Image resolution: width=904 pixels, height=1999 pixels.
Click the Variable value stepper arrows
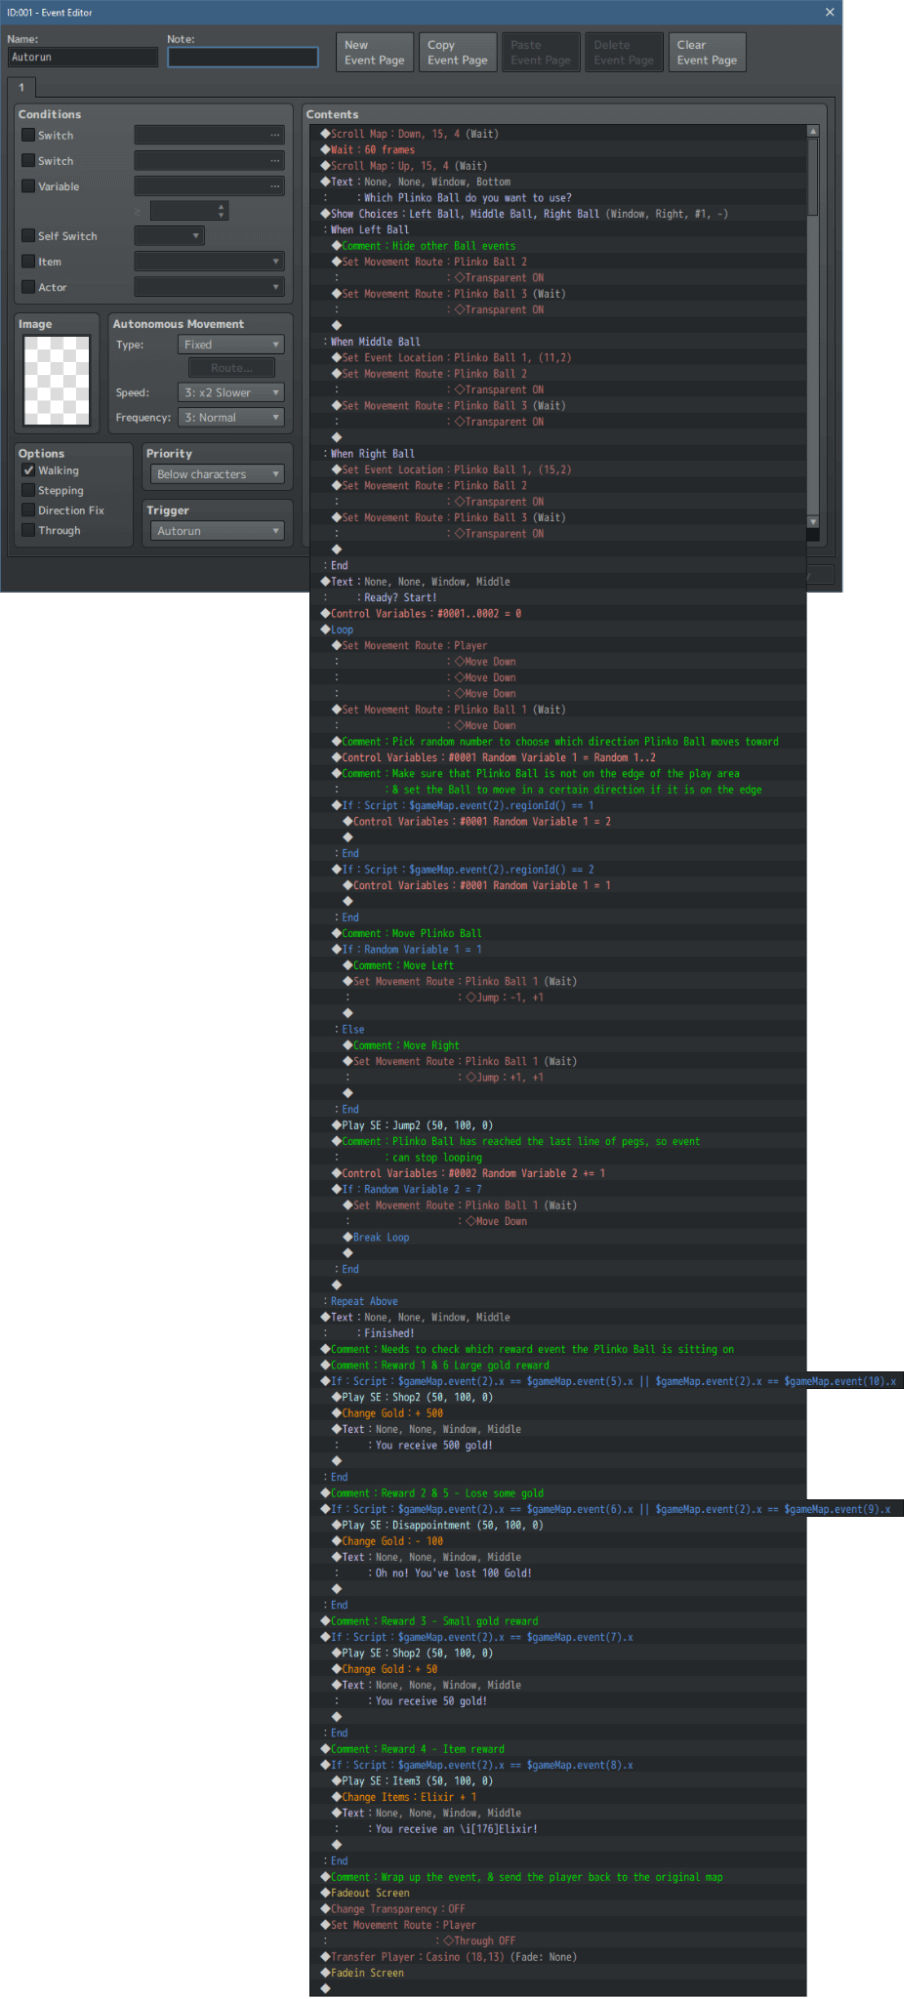point(222,211)
